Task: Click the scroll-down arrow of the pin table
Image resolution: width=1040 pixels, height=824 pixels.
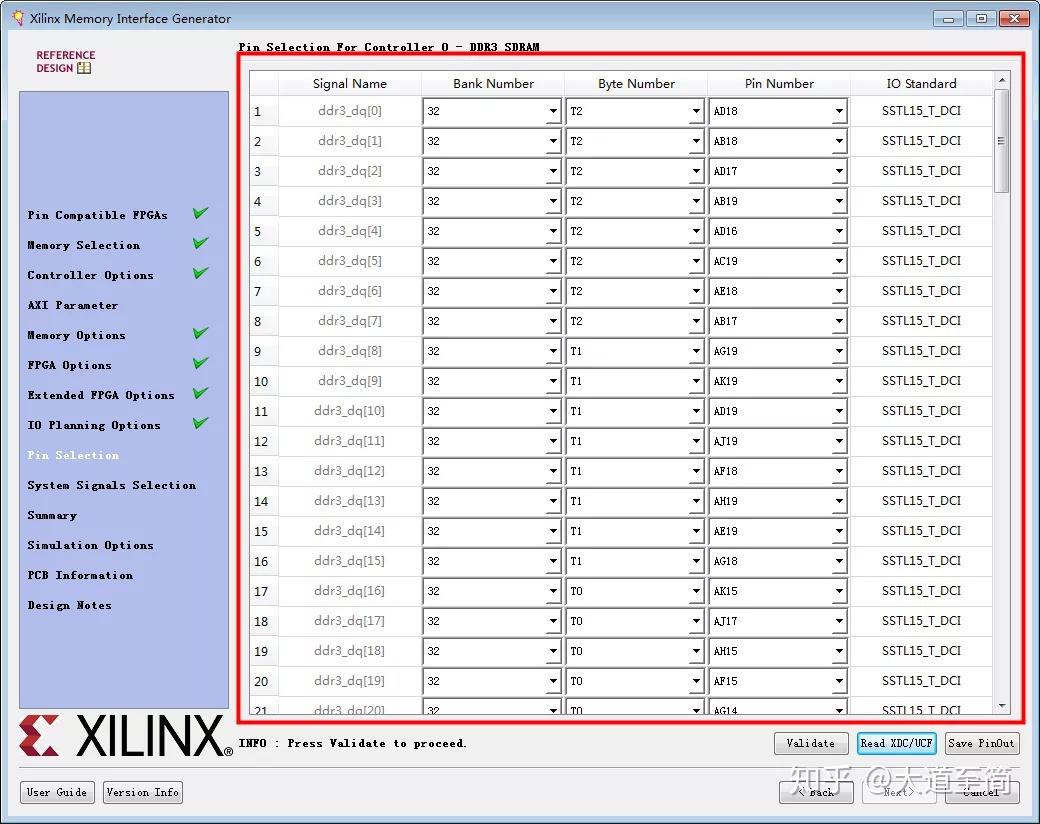Action: tap(1000, 705)
